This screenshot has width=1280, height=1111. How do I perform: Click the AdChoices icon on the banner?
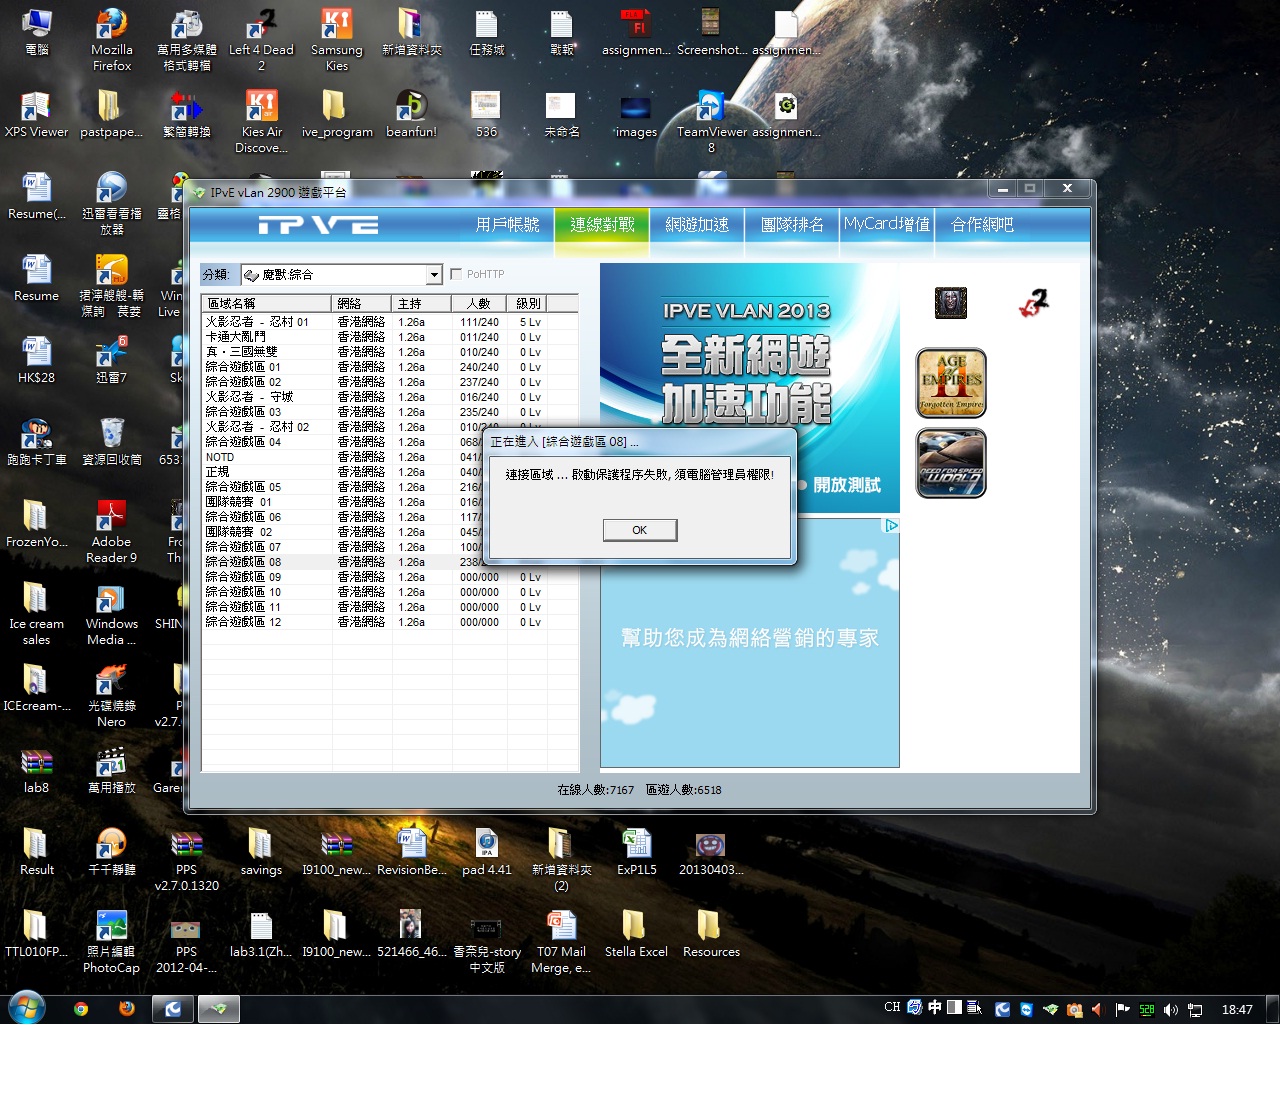click(x=891, y=525)
